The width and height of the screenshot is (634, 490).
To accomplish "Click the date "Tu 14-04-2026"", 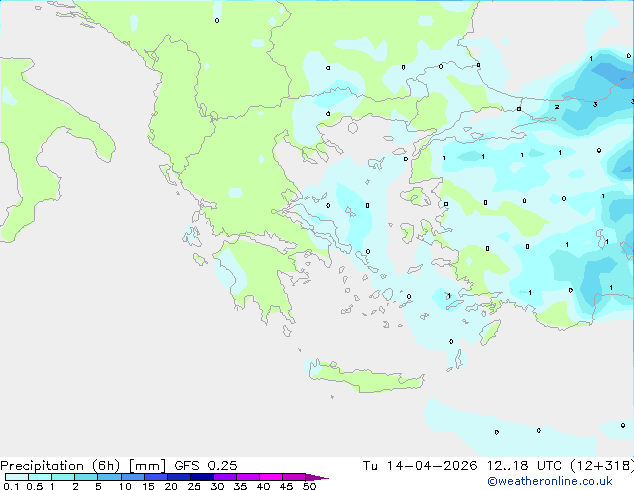I will [x=420, y=466].
